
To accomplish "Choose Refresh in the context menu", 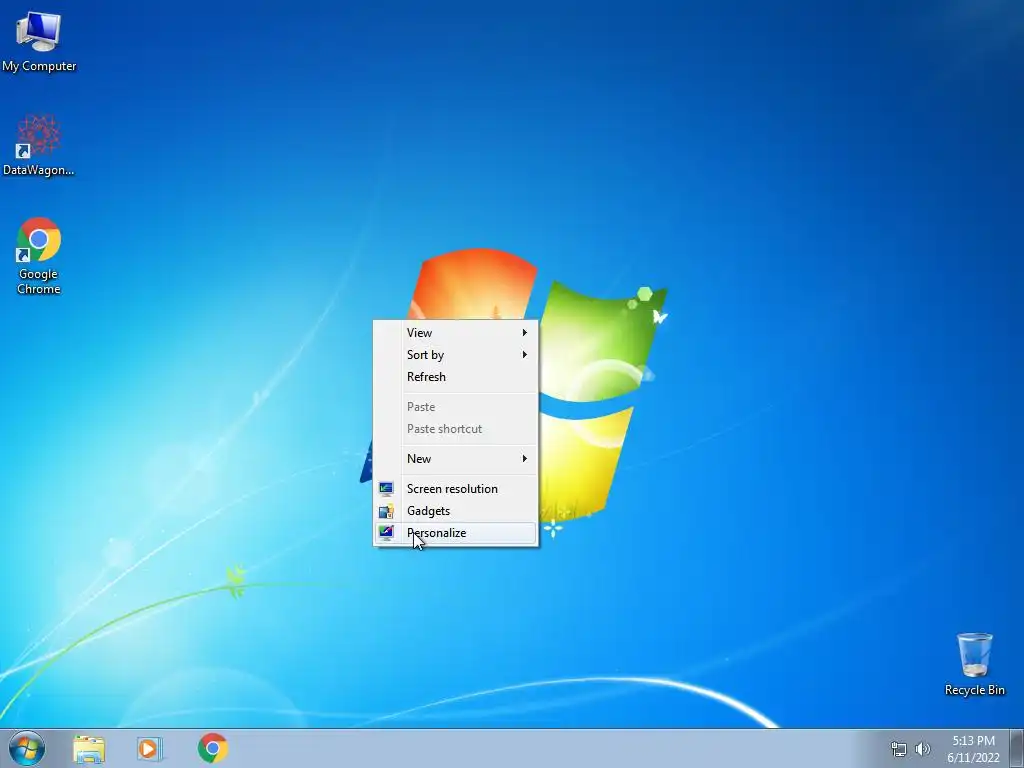I will tap(456, 377).
